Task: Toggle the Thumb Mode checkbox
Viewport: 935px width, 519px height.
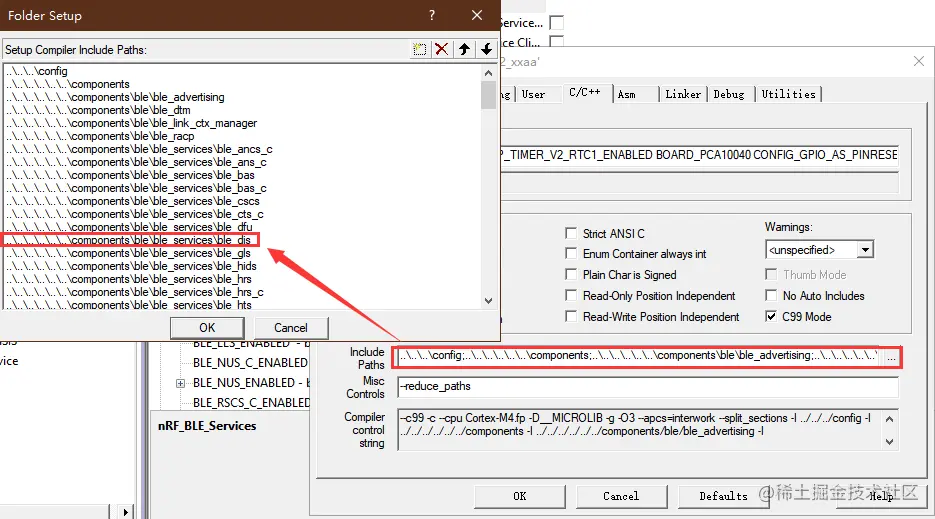Action: [x=771, y=274]
